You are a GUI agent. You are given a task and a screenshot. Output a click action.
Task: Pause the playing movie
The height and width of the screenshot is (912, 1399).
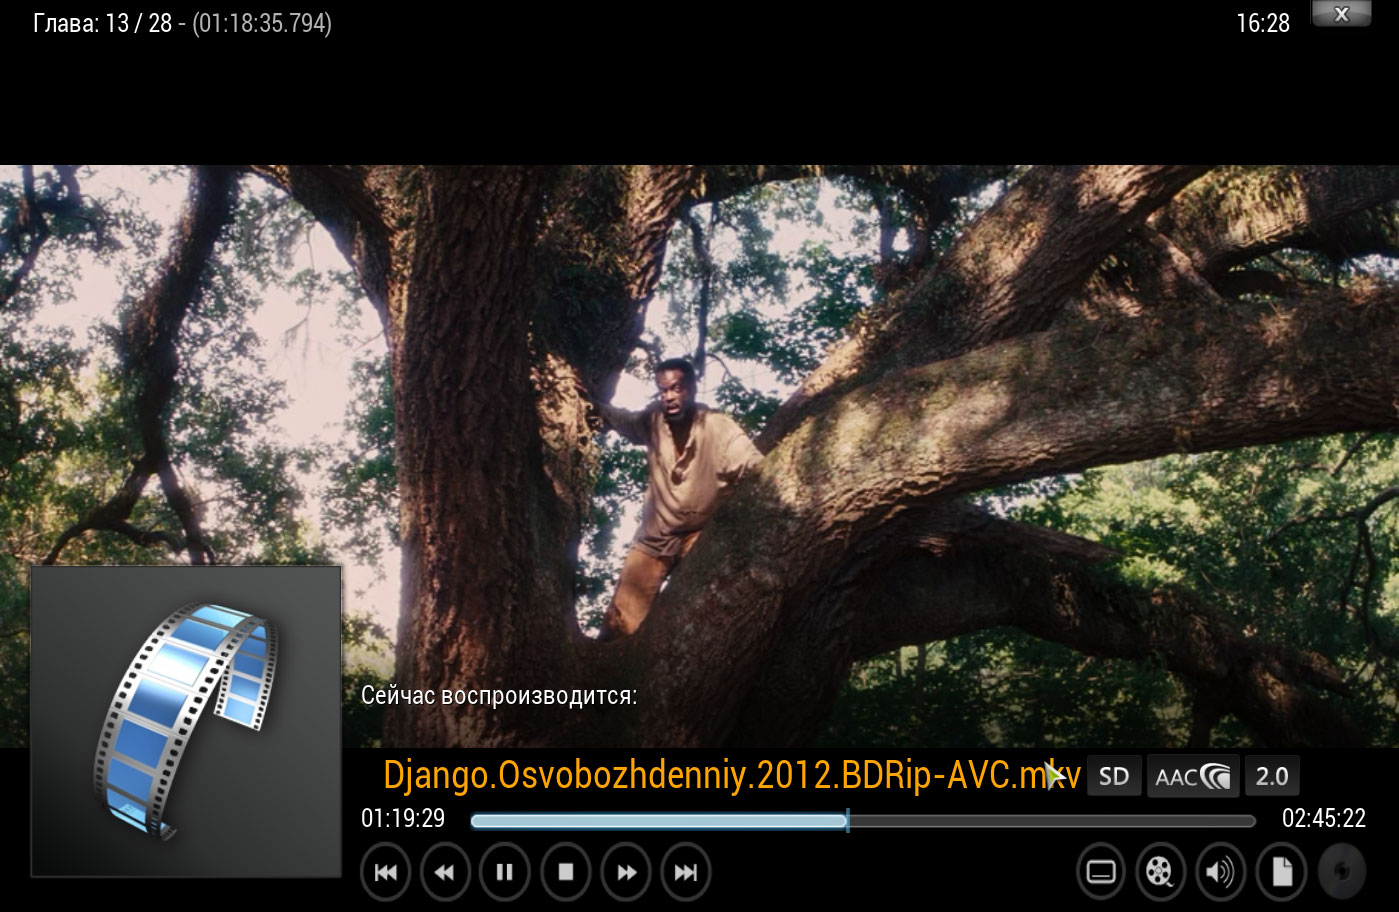505,872
